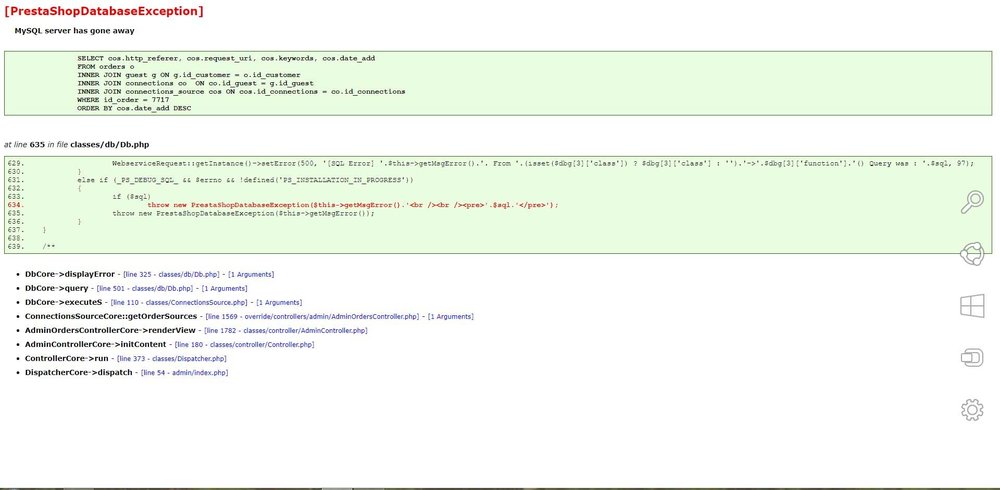Click the 'FROM orders o' SQL line

click(105, 66)
